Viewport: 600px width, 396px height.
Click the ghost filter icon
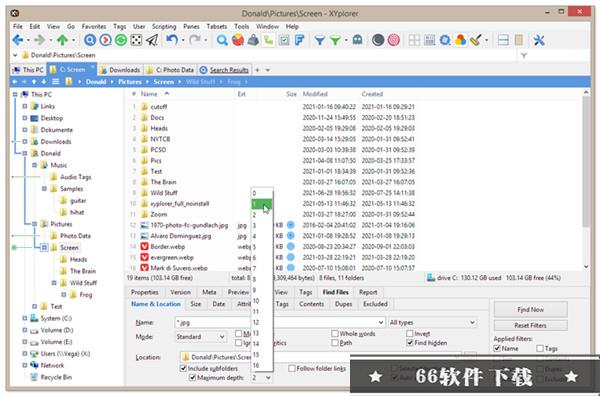click(x=357, y=40)
